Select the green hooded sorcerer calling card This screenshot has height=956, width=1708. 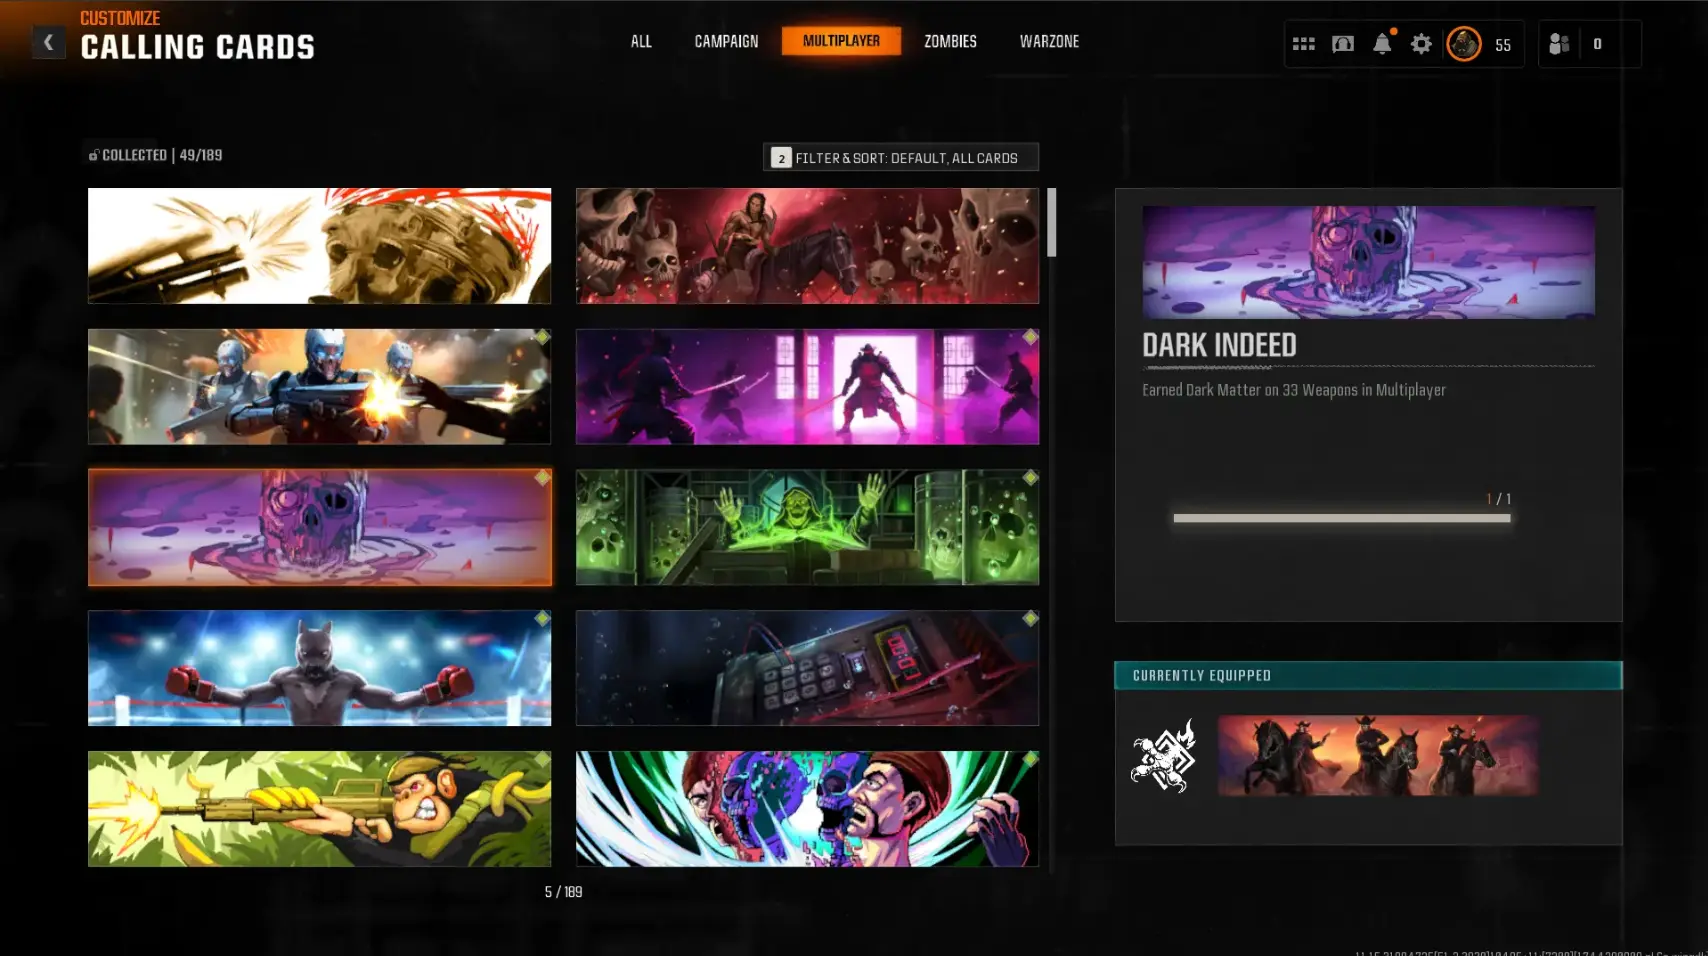807,527
